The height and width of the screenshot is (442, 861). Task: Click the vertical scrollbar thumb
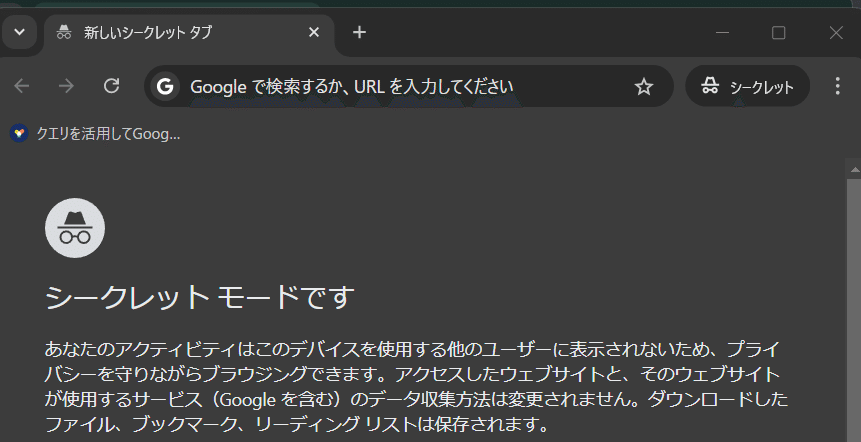pyautogui.click(x=854, y=310)
